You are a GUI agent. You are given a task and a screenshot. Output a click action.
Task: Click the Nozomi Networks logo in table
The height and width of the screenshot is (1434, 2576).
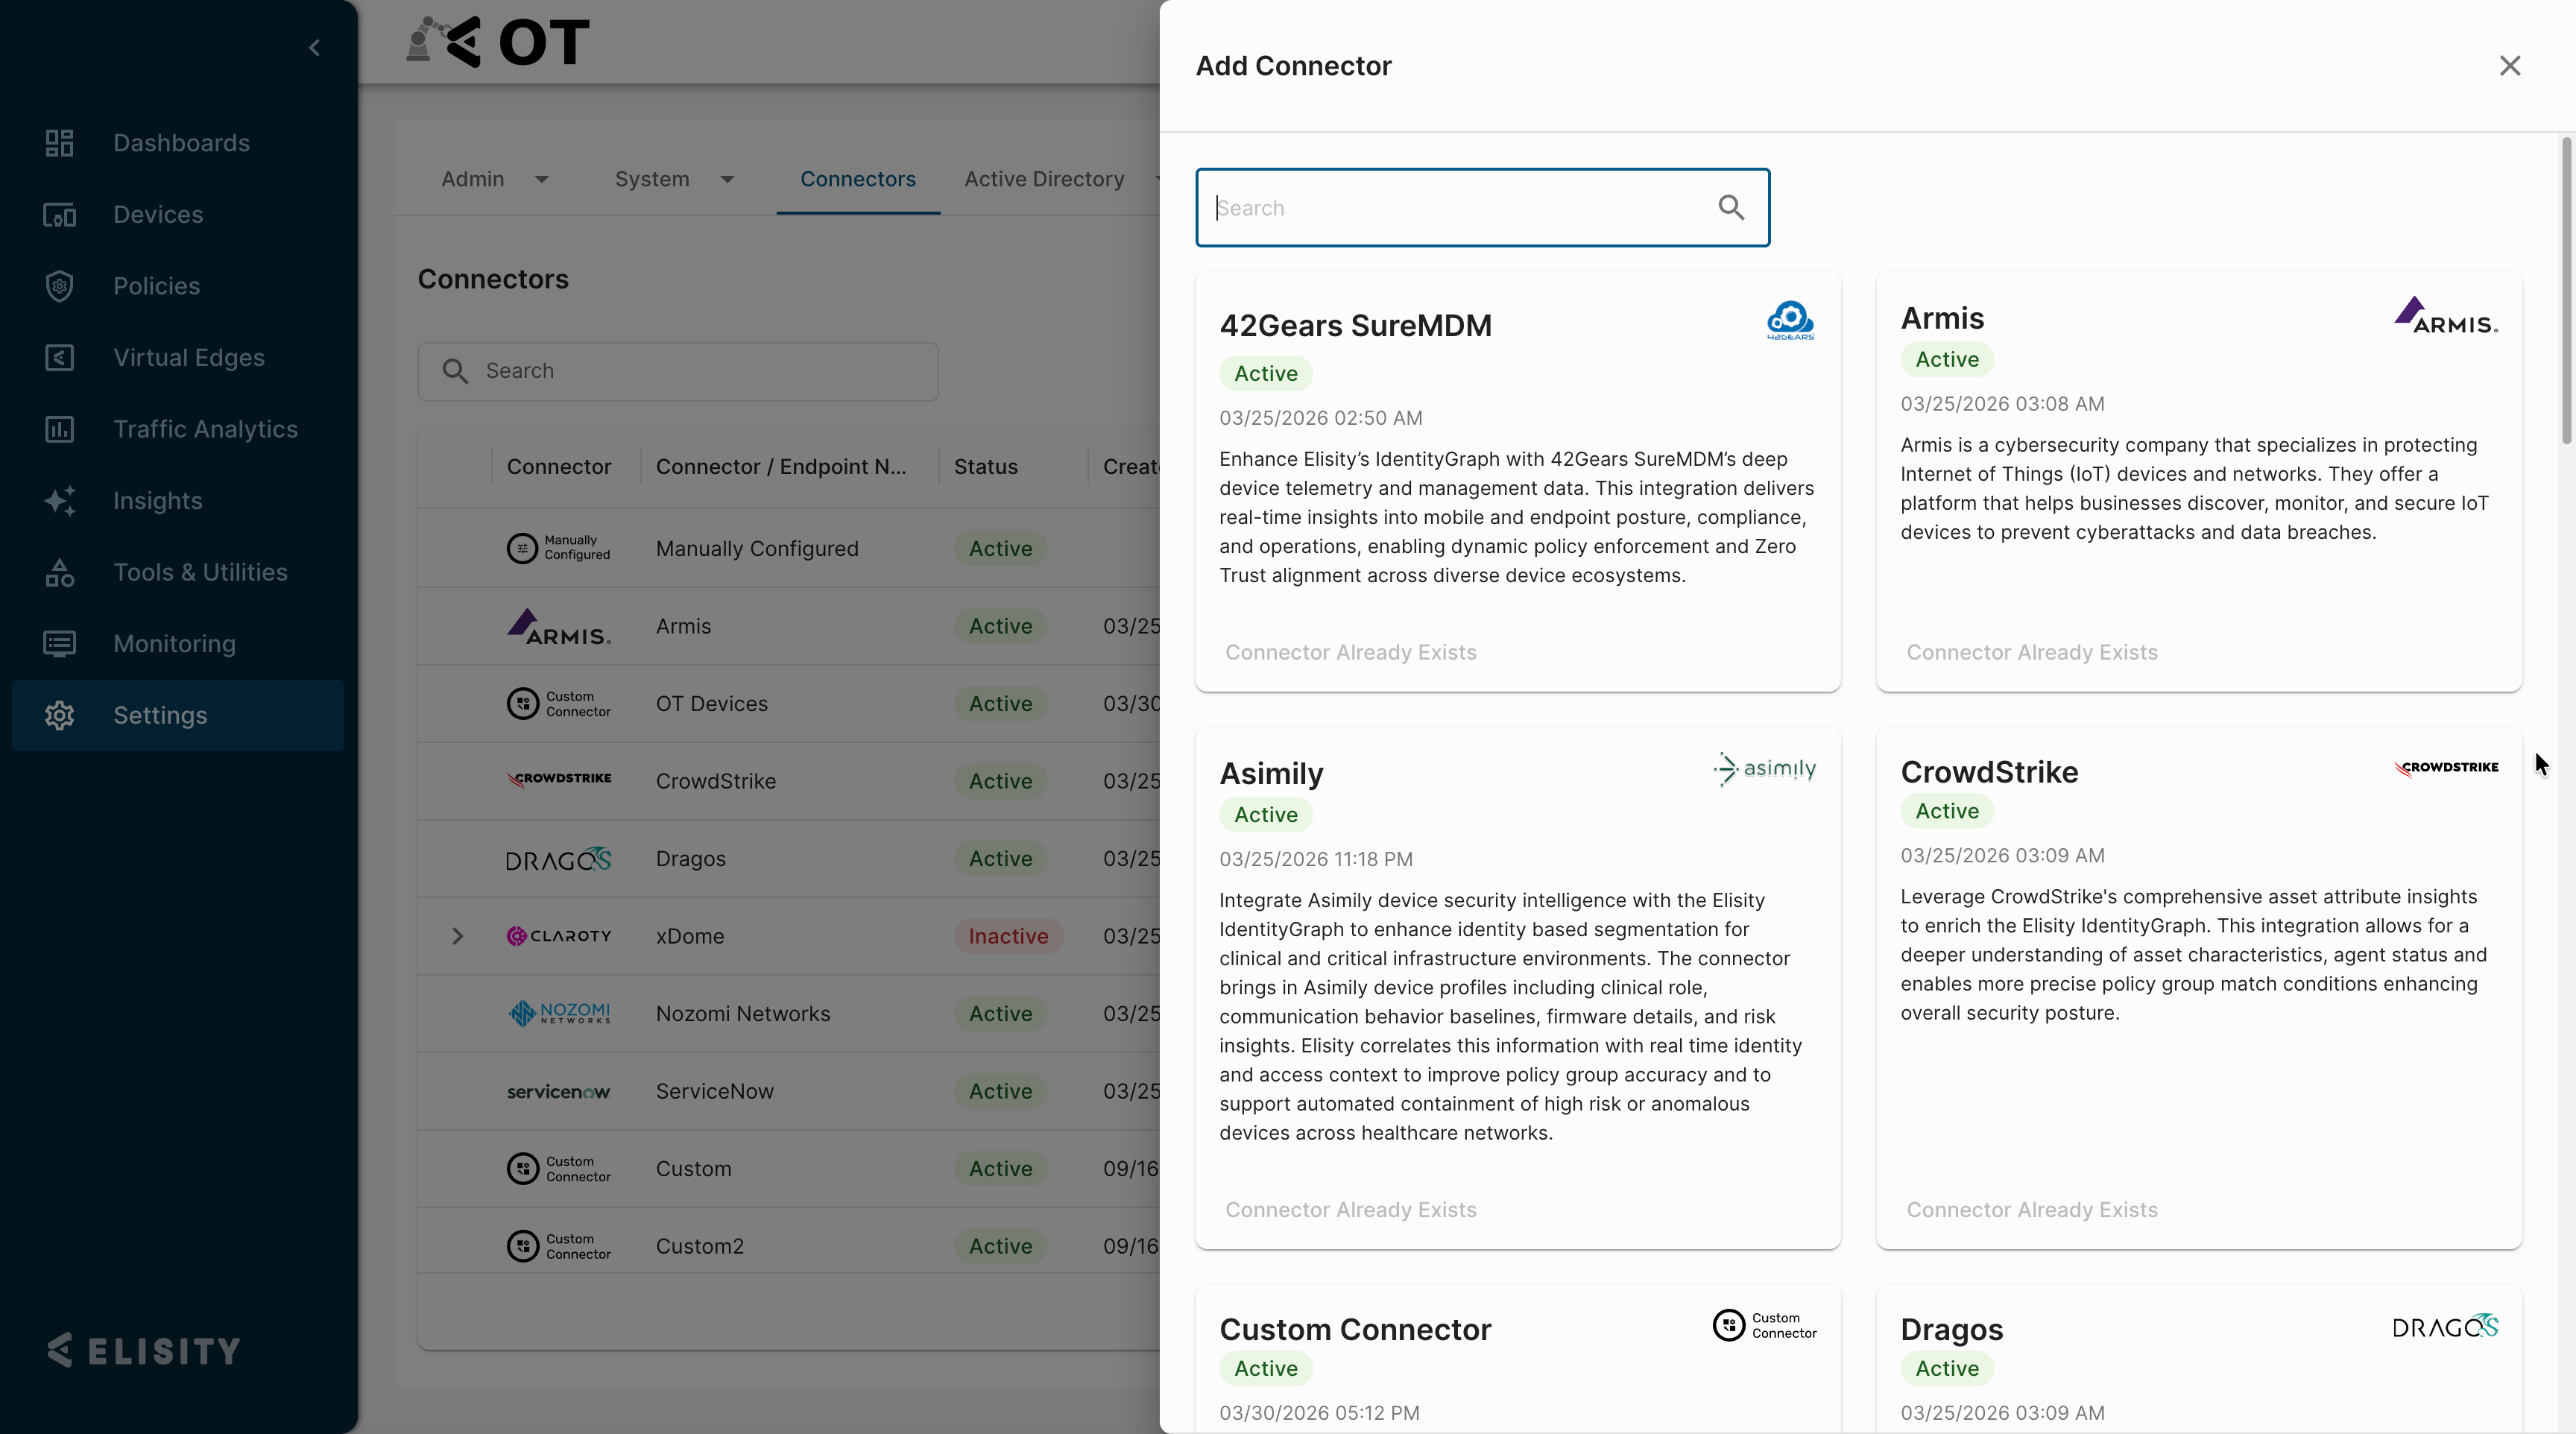point(558,1013)
